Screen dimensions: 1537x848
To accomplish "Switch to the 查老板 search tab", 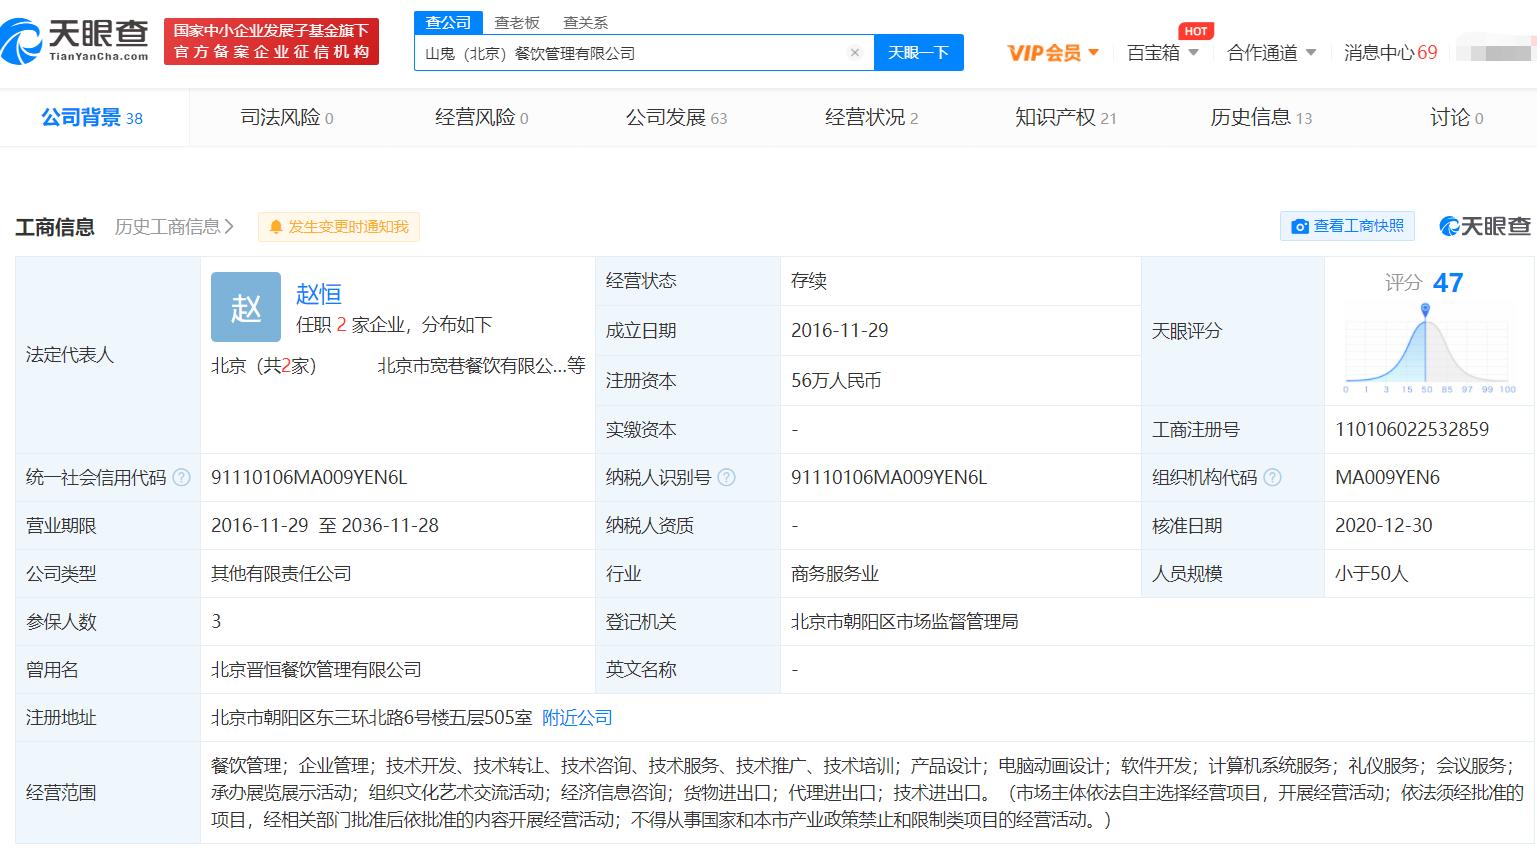I will [x=517, y=22].
